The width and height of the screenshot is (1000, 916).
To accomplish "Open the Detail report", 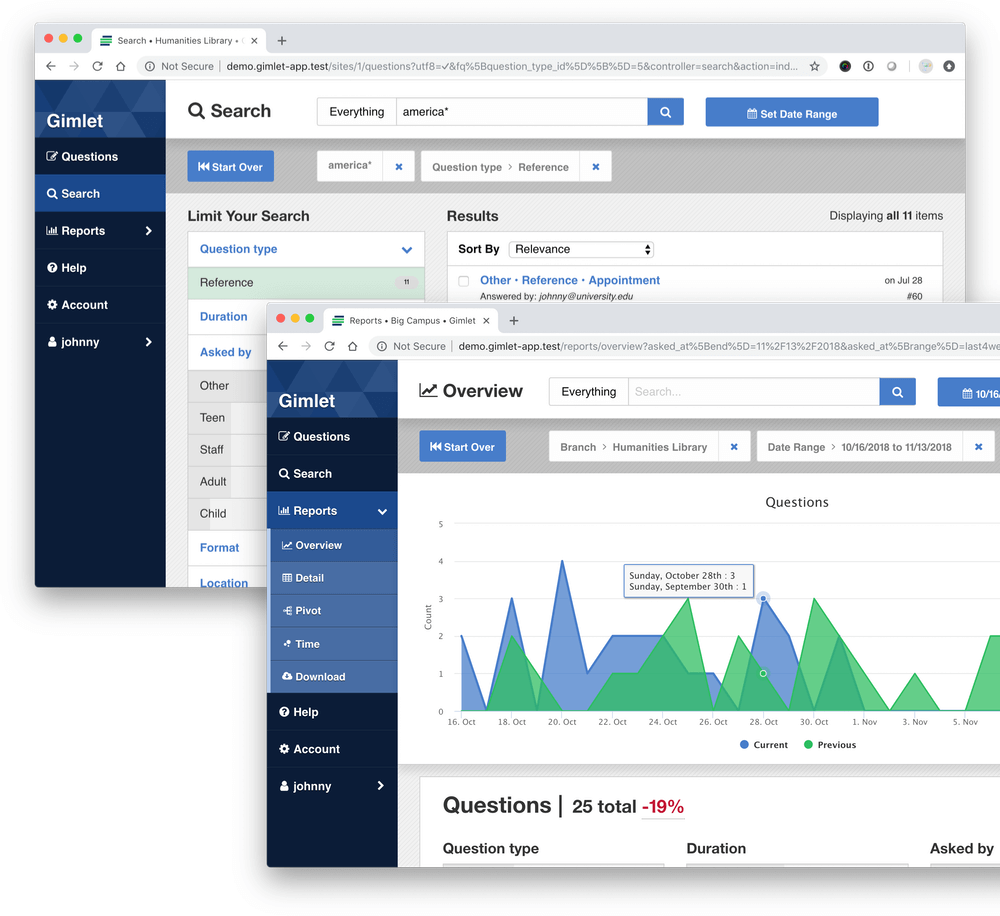I will tap(334, 578).
